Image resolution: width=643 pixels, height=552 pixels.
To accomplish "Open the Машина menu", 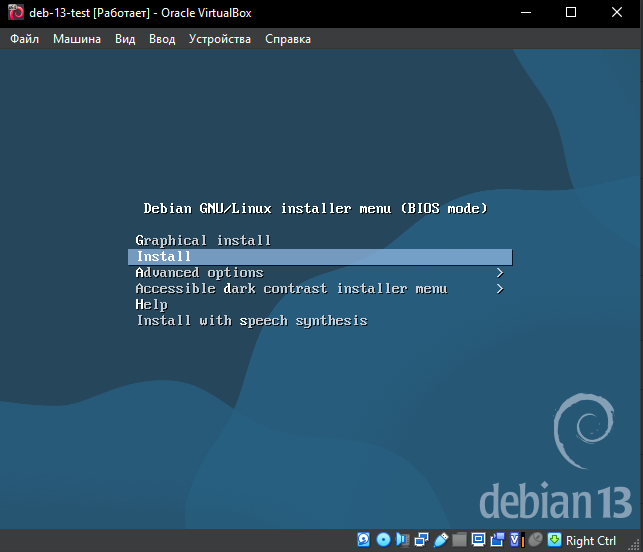I will 77,39.
